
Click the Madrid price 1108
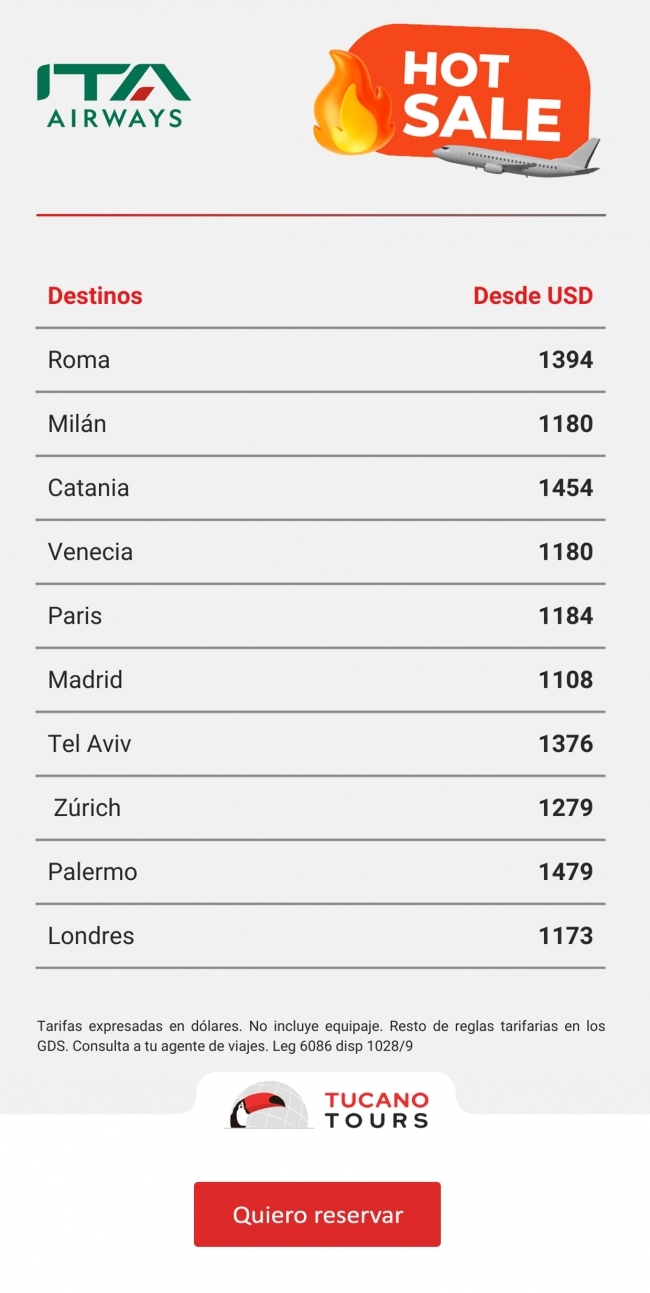tap(565, 680)
